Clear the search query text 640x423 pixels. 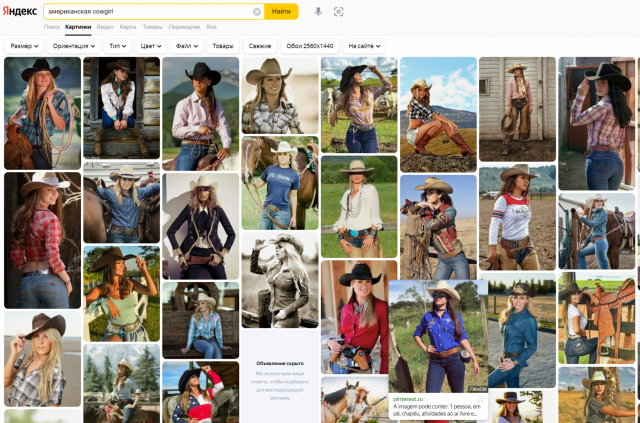257,12
